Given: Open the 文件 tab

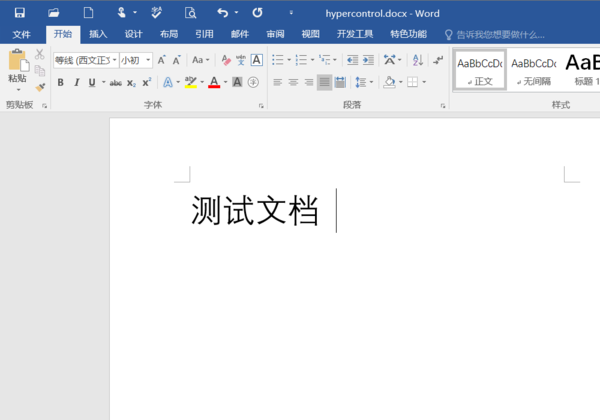Looking at the screenshot, I should coord(21,34).
